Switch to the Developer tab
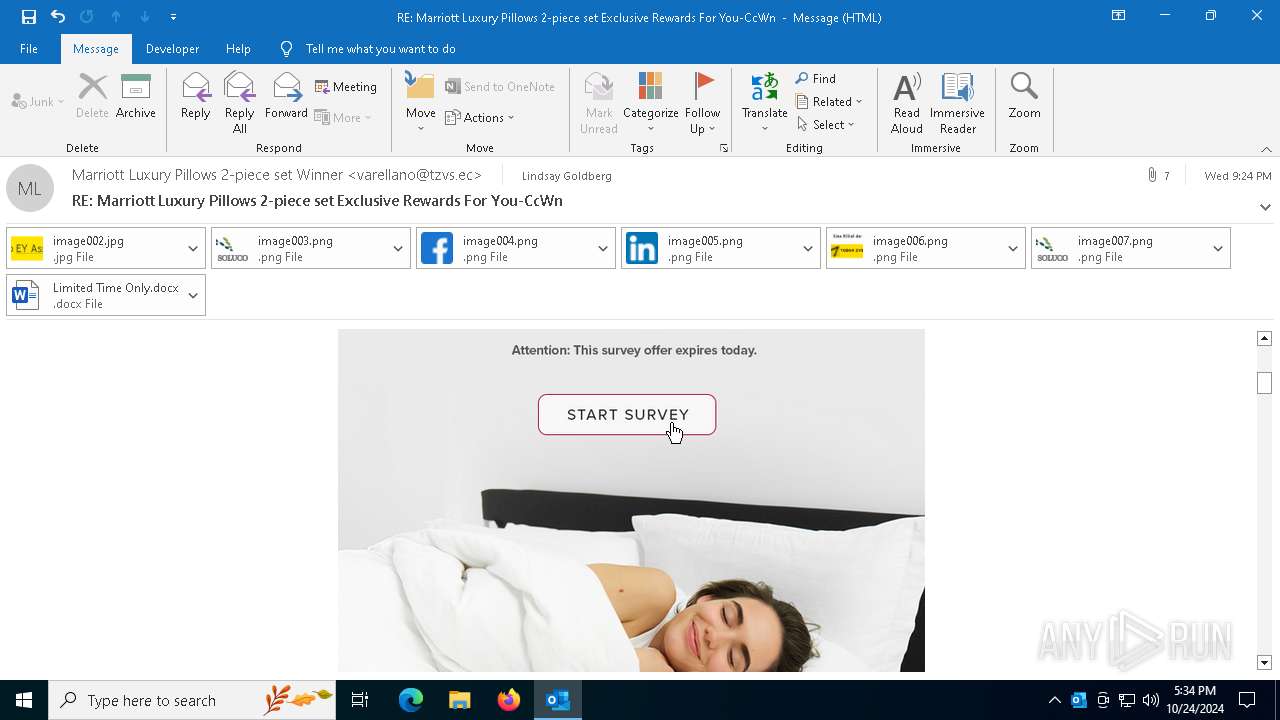Screen dimensions: 1280x720 172,49
